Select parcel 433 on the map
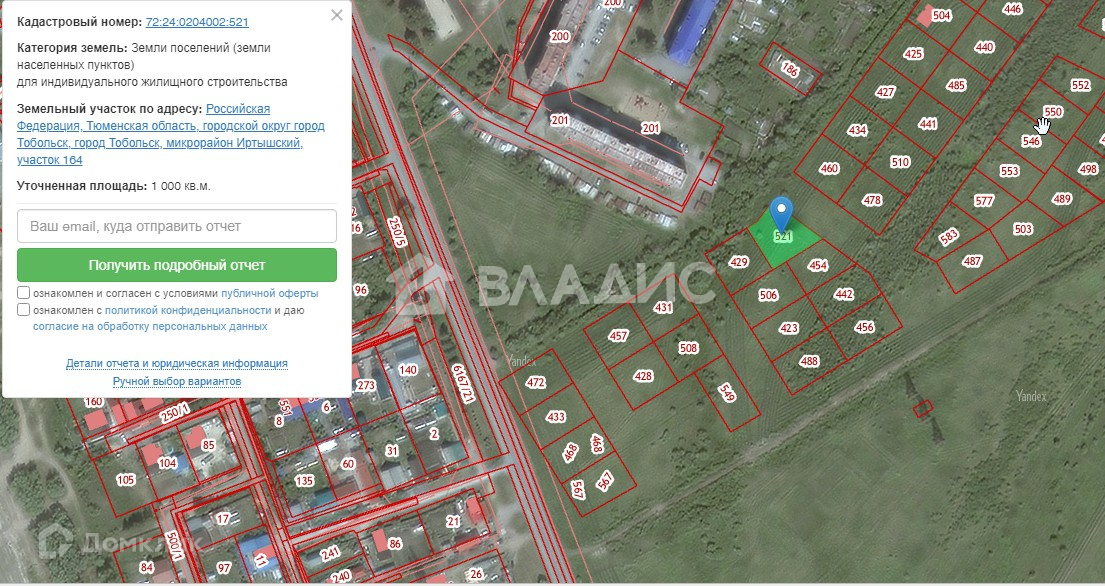Viewport: 1105px width, 586px height. click(556, 417)
